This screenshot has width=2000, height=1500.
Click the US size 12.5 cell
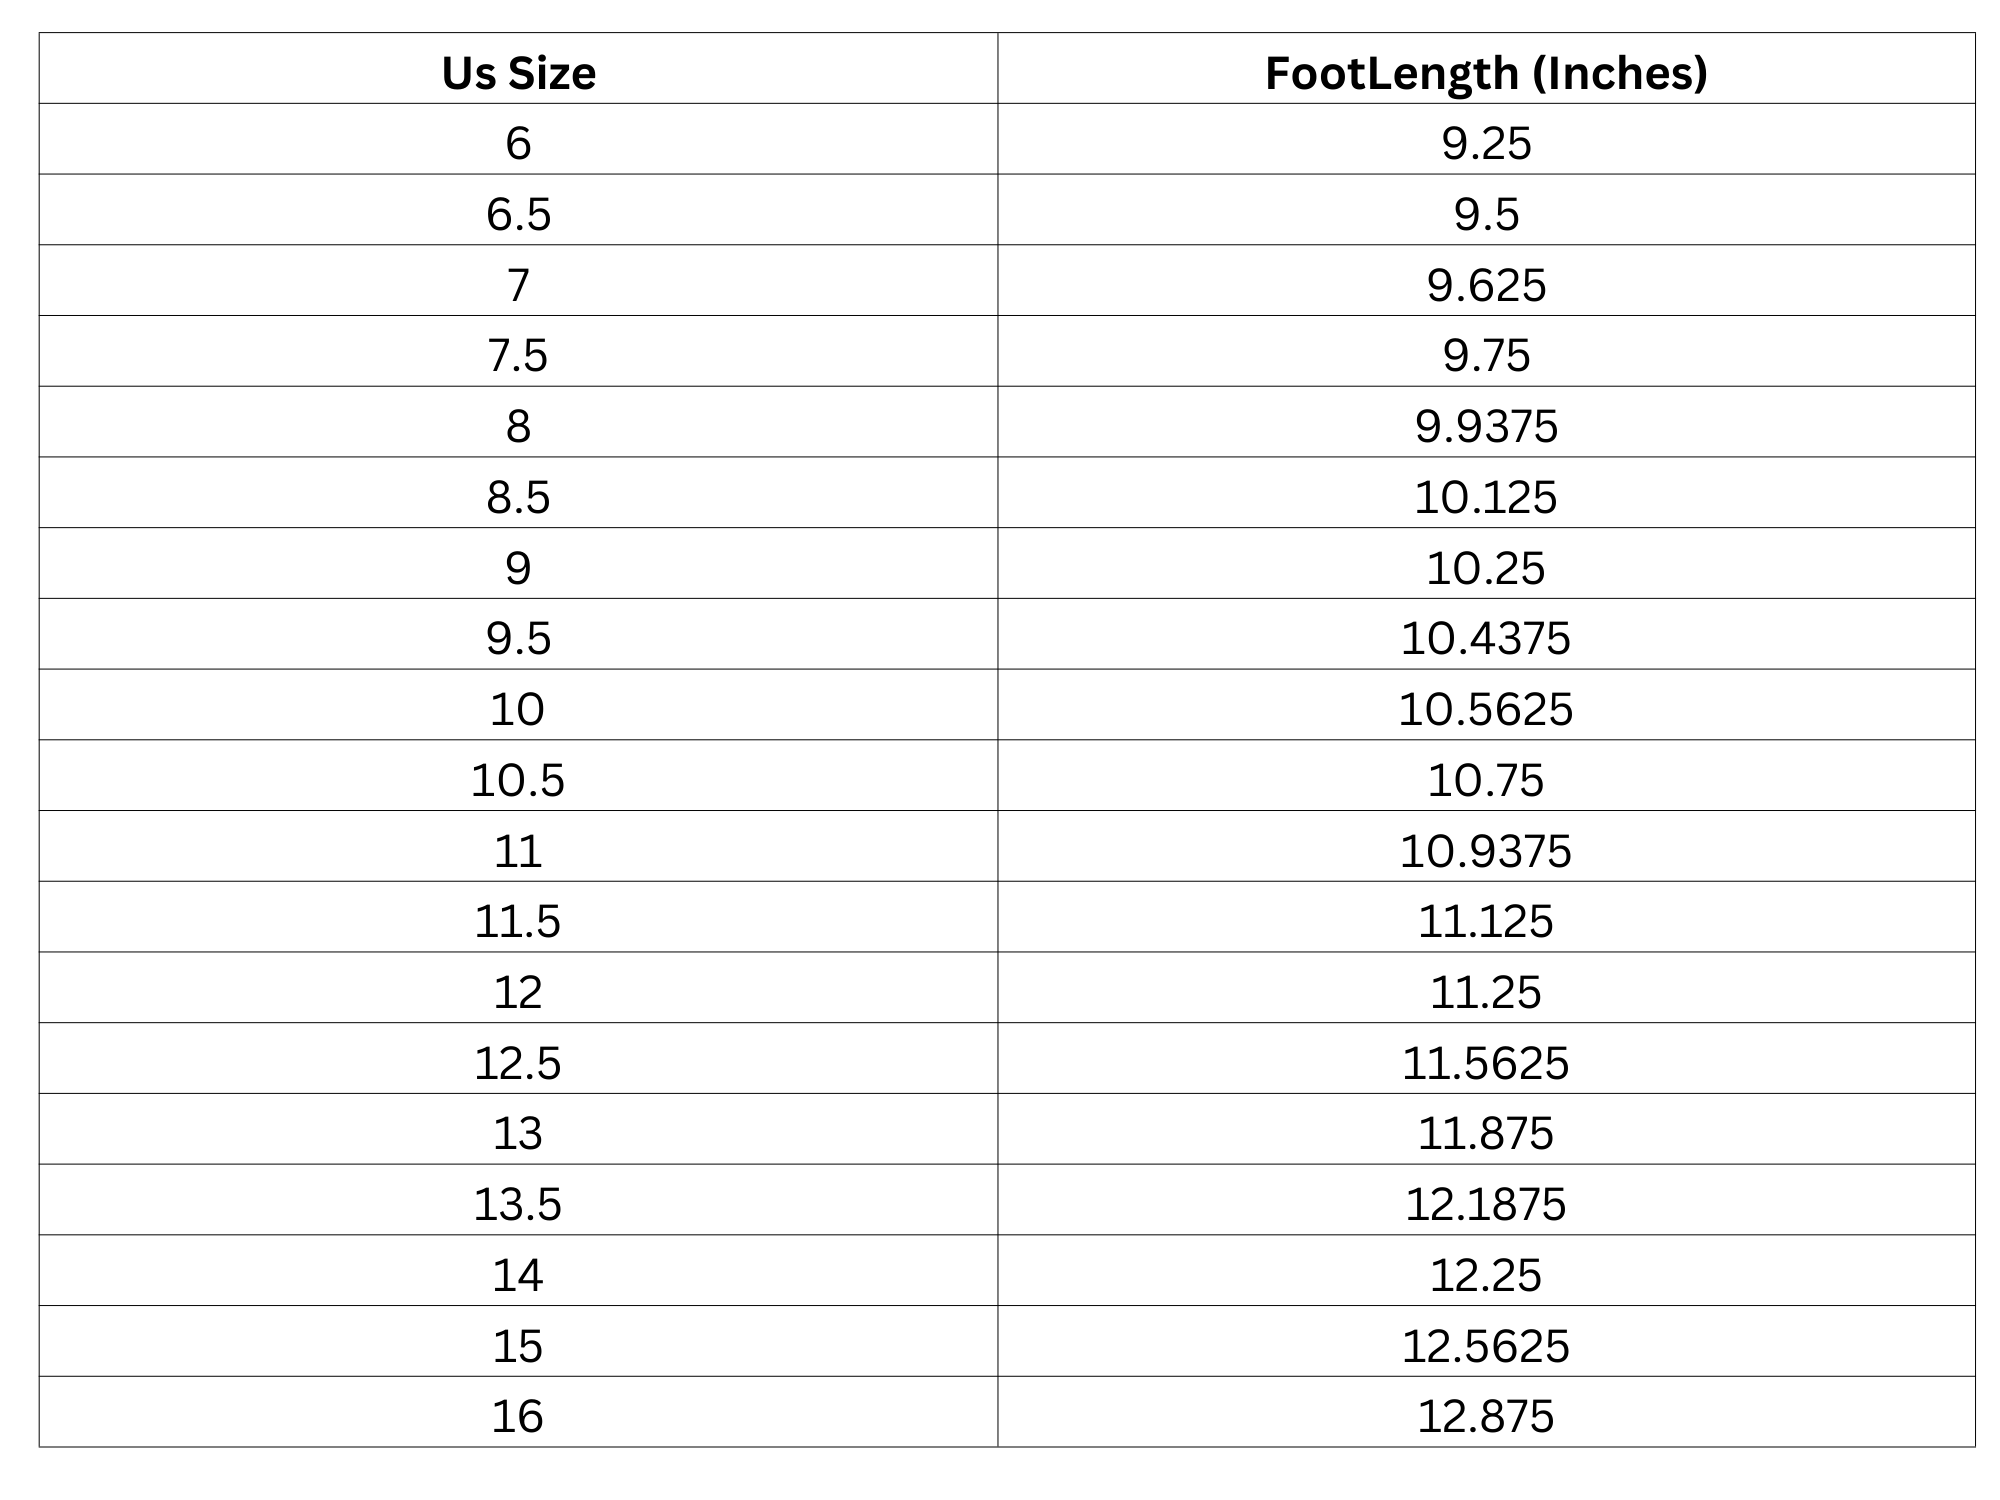[518, 1058]
